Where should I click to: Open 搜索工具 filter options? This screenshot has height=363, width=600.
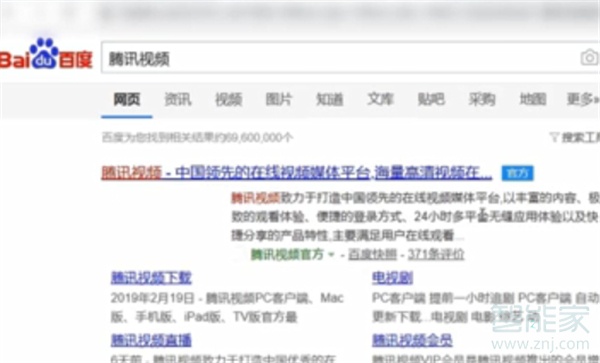click(x=575, y=137)
